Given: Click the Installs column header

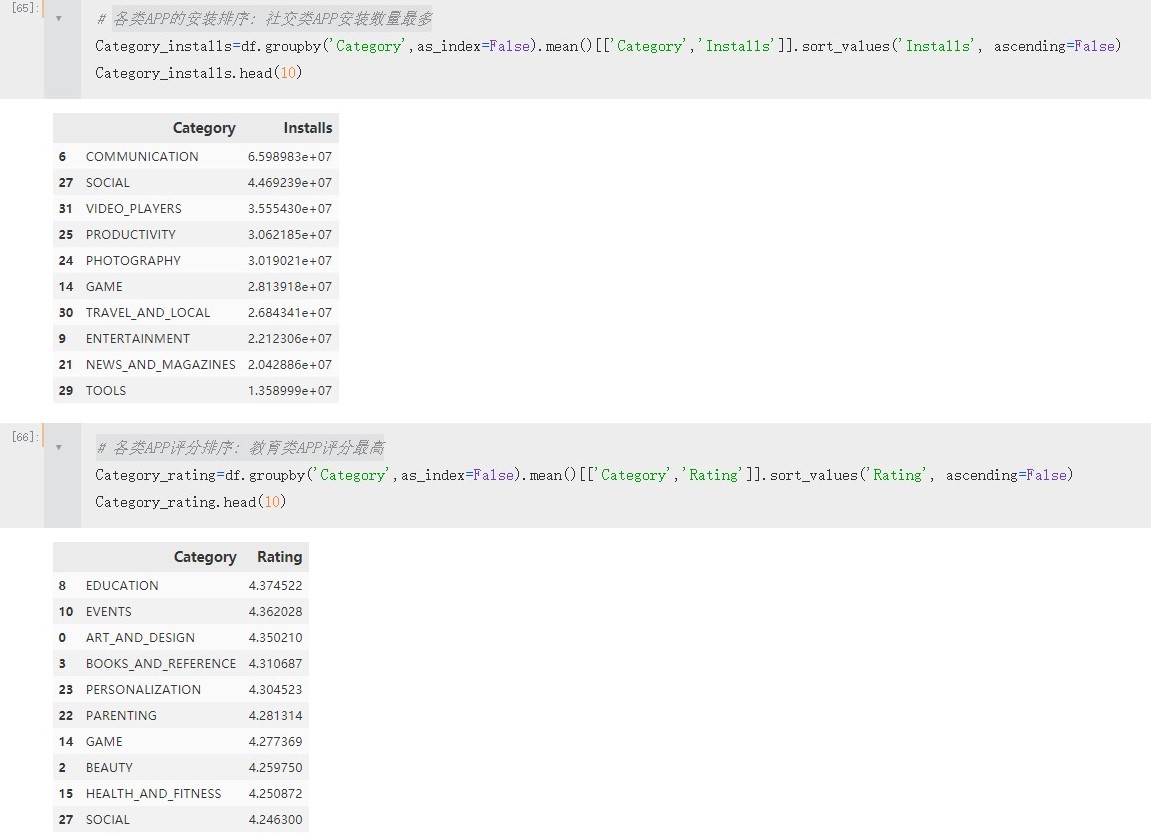Looking at the screenshot, I should click(x=308, y=128).
